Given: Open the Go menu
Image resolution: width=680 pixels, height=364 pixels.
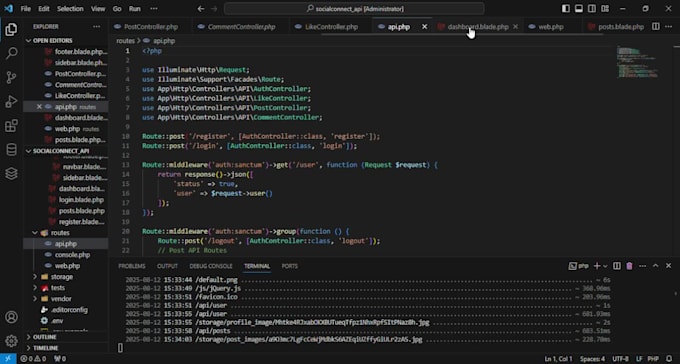Looking at the screenshot, I should 117,9.
